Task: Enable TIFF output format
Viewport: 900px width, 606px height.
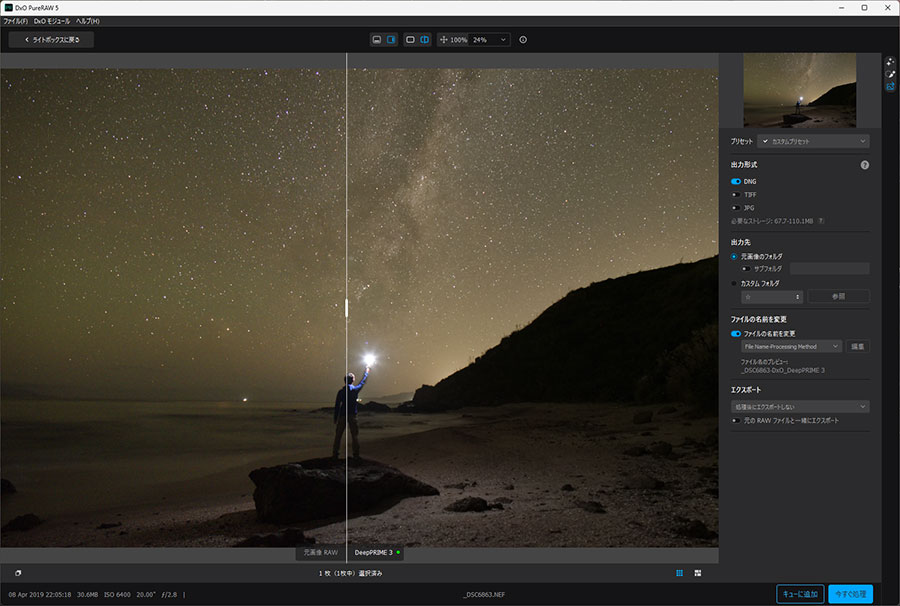Action: (736, 195)
